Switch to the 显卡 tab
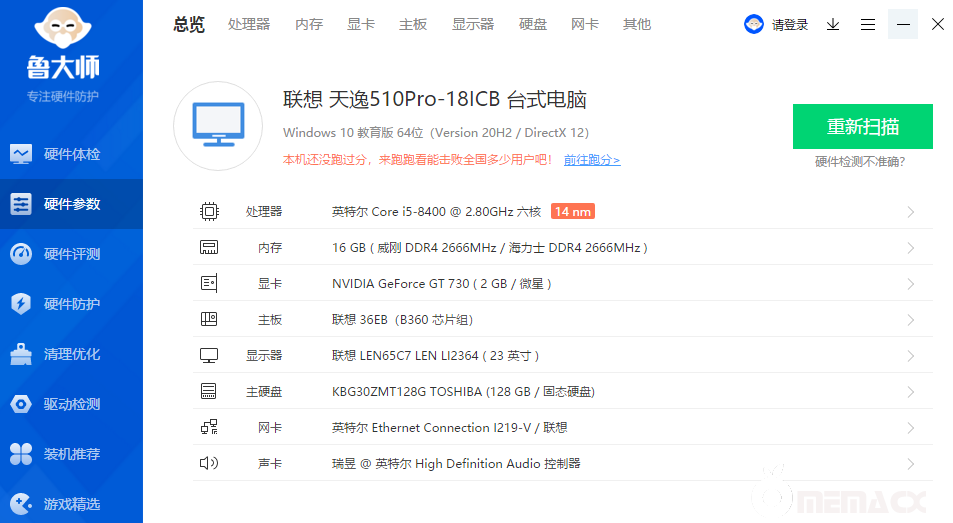 tap(361, 24)
